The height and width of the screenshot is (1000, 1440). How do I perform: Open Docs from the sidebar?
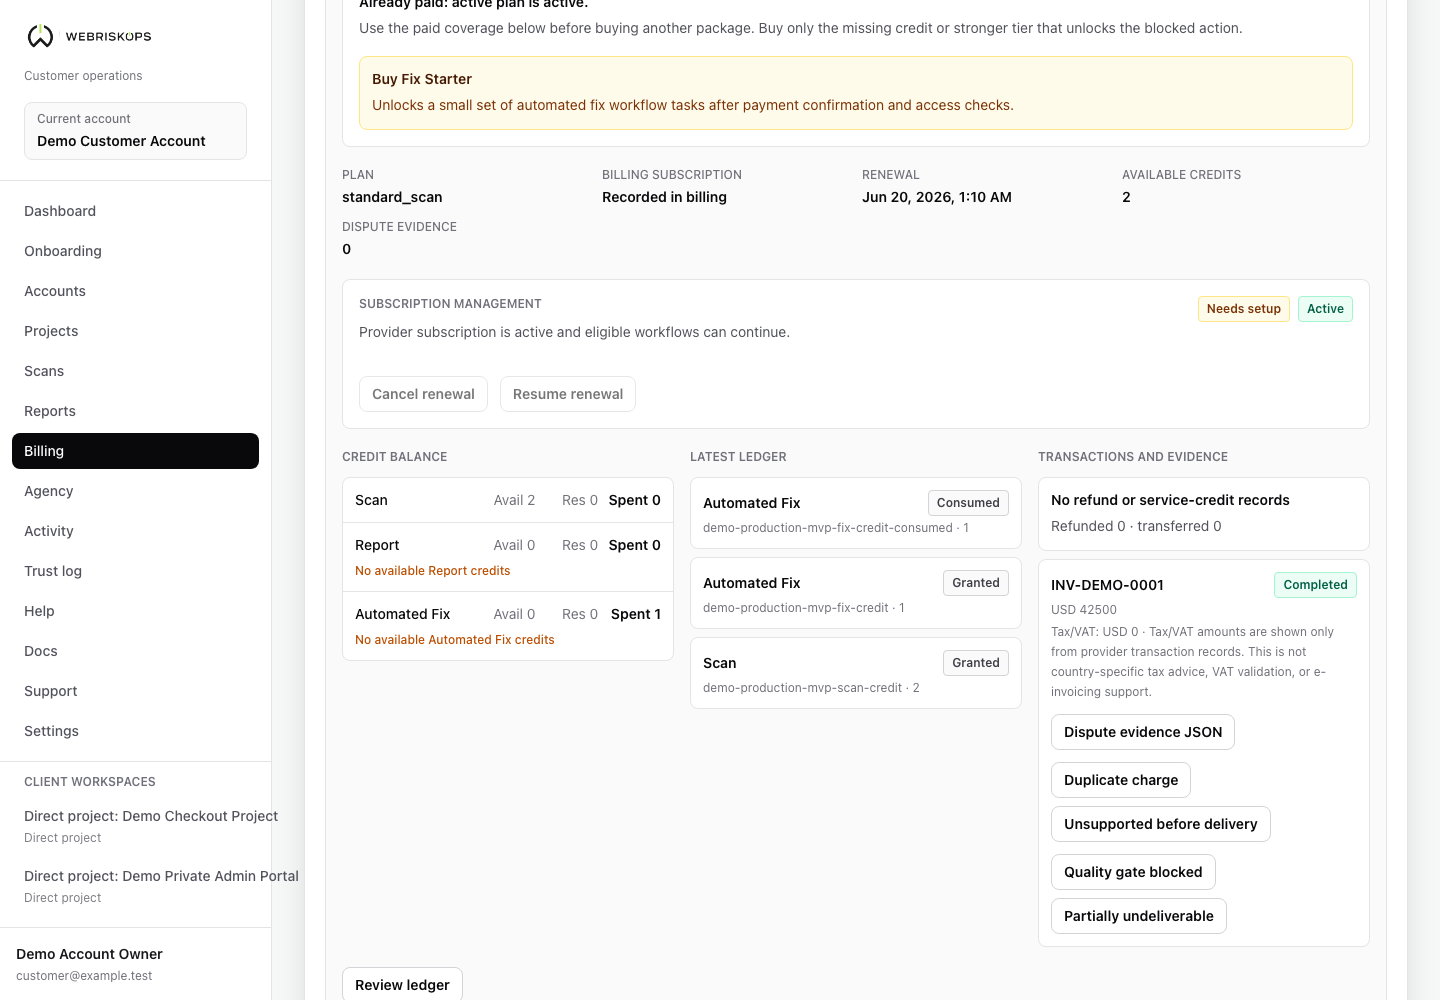coord(135,651)
